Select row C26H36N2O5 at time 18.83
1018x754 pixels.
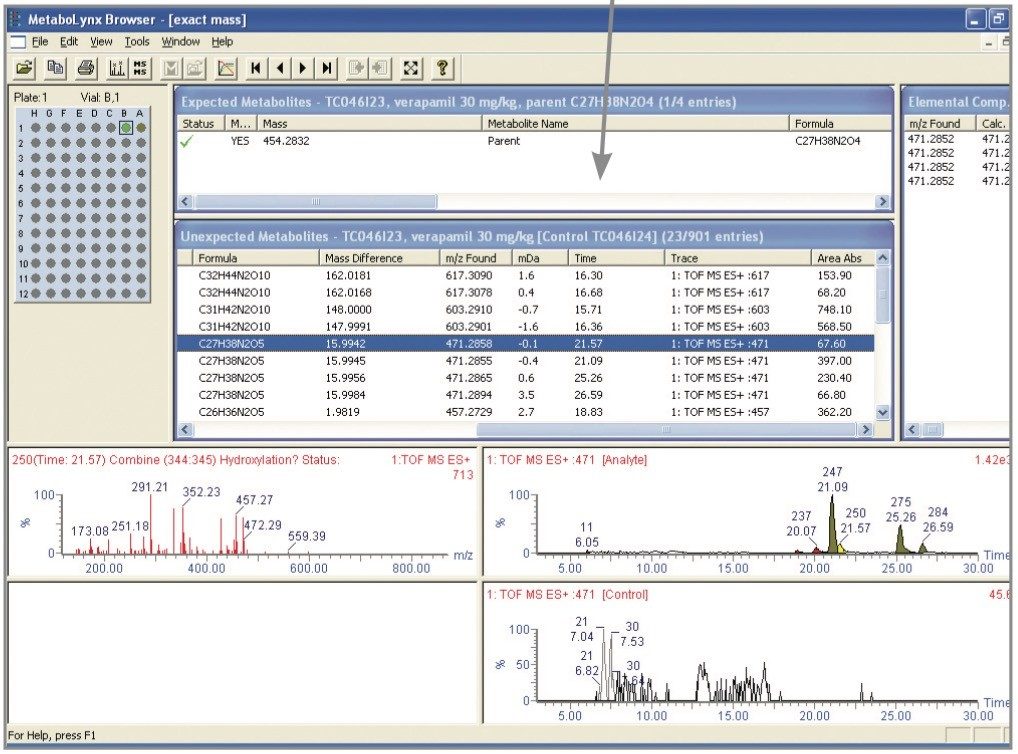pos(525,412)
